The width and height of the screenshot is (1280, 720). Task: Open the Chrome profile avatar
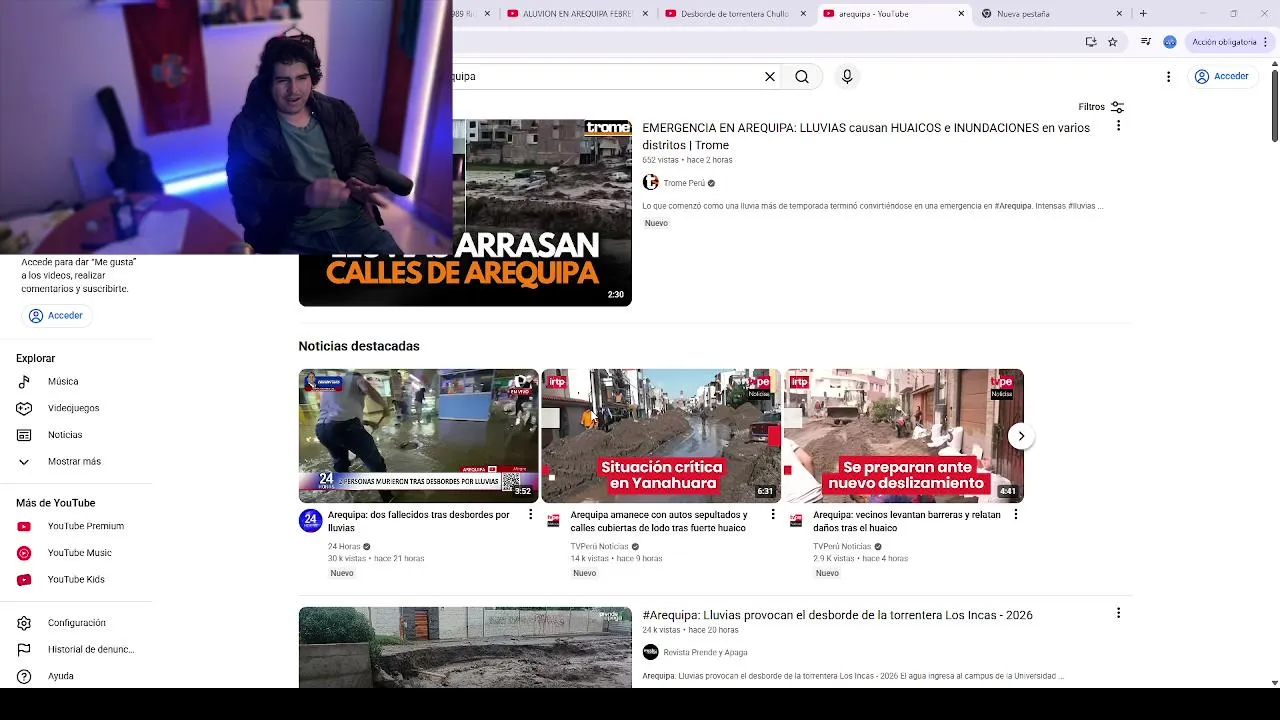pyautogui.click(x=1170, y=42)
